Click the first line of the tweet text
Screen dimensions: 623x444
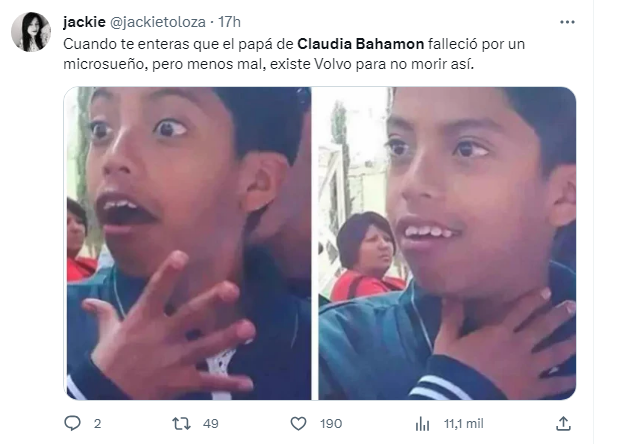tap(294, 44)
